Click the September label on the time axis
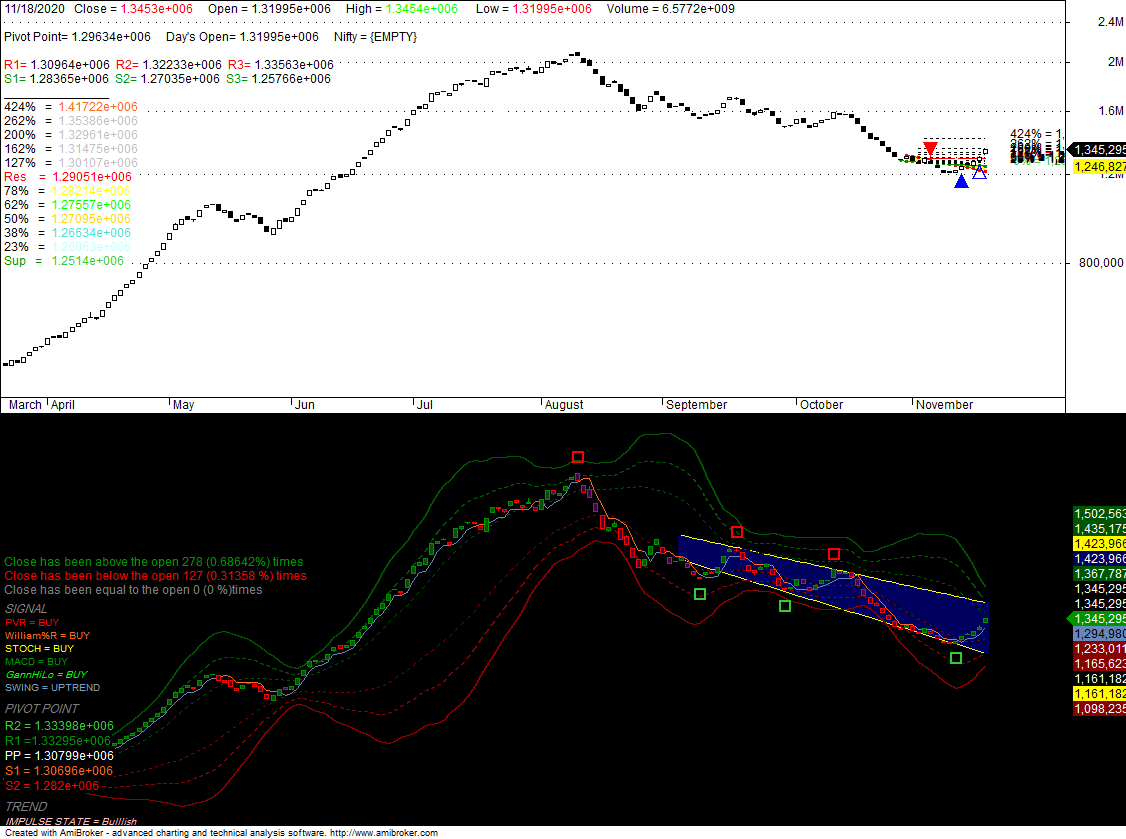The height and width of the screenshot is (839, 1126). click(x=697, y=404)
